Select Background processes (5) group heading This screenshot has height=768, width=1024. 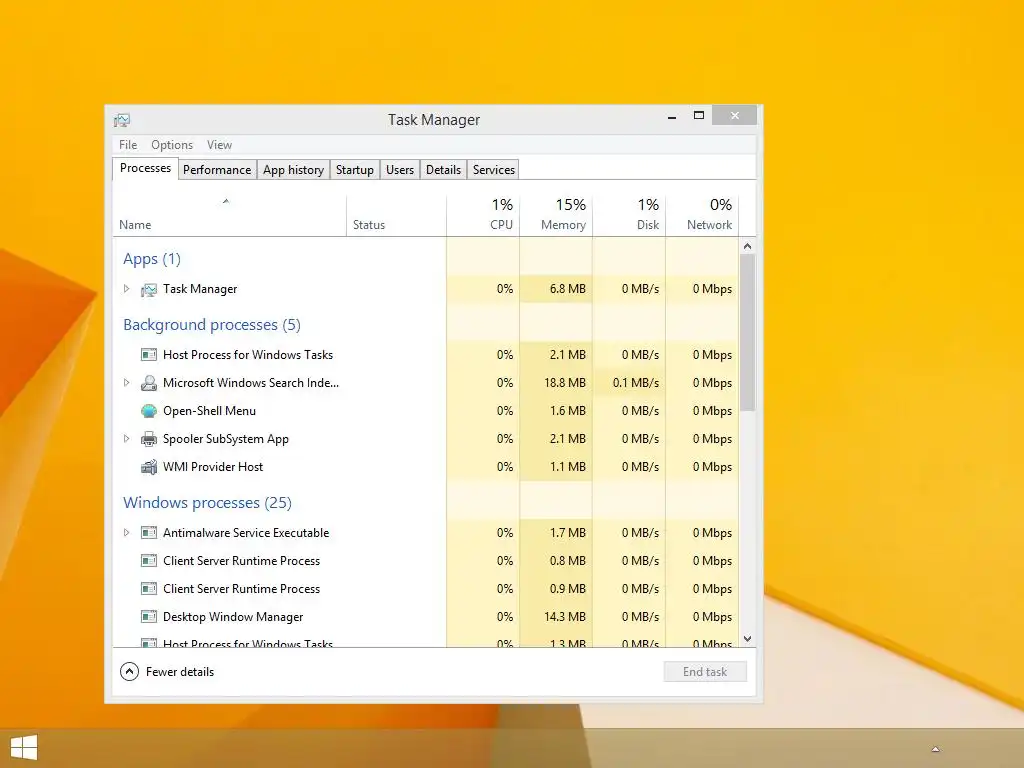(x=212, y=325)
